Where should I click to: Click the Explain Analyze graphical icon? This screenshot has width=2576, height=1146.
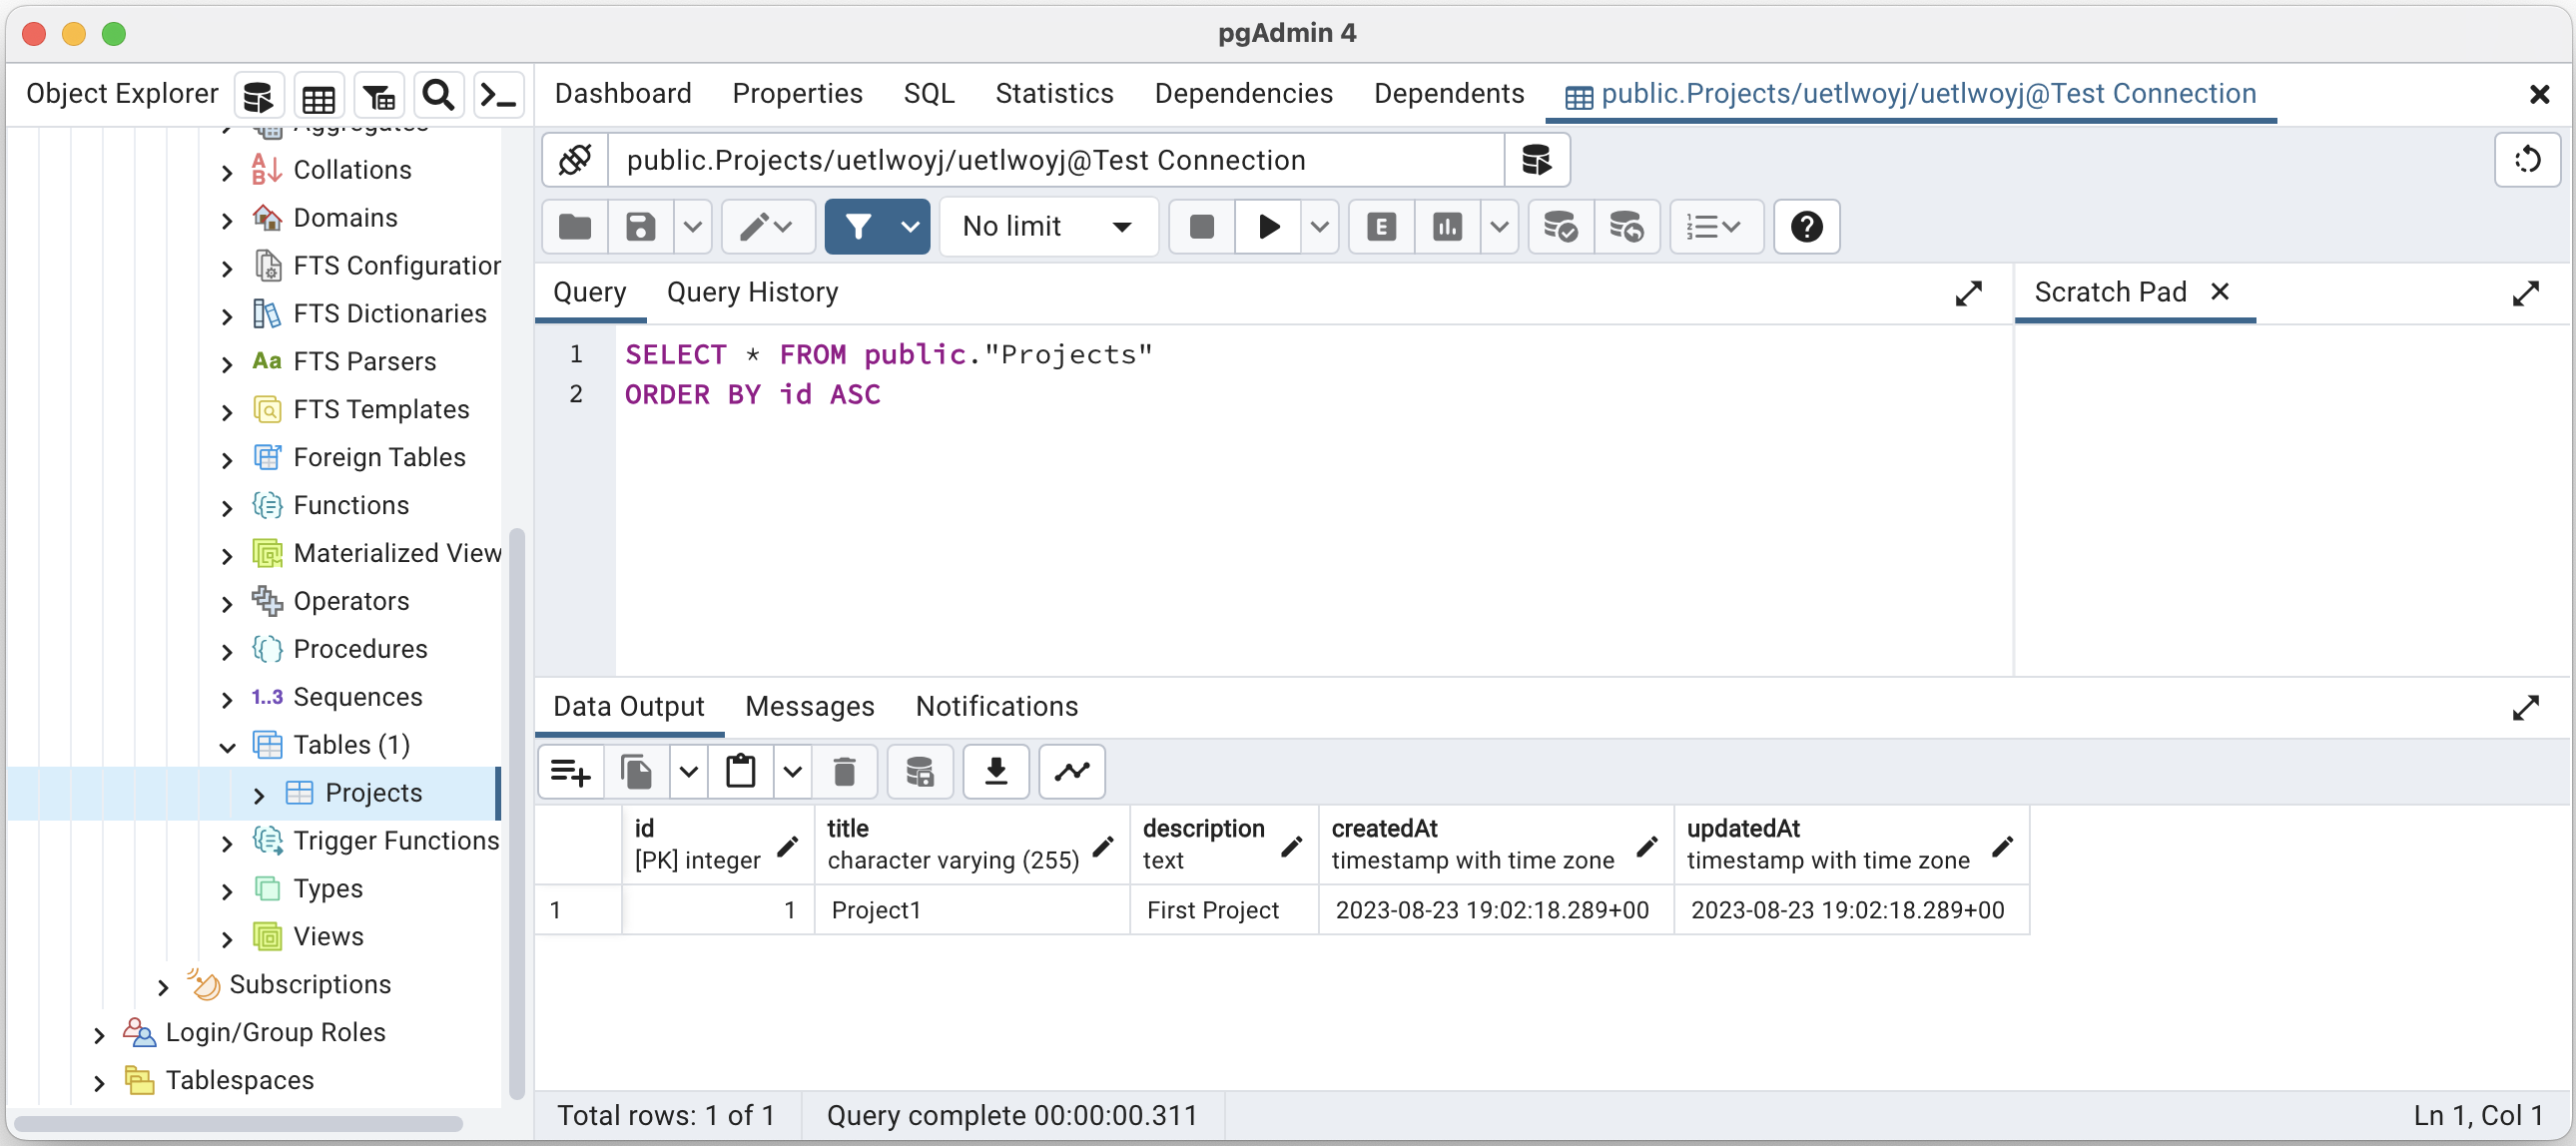click(1447, 227)
